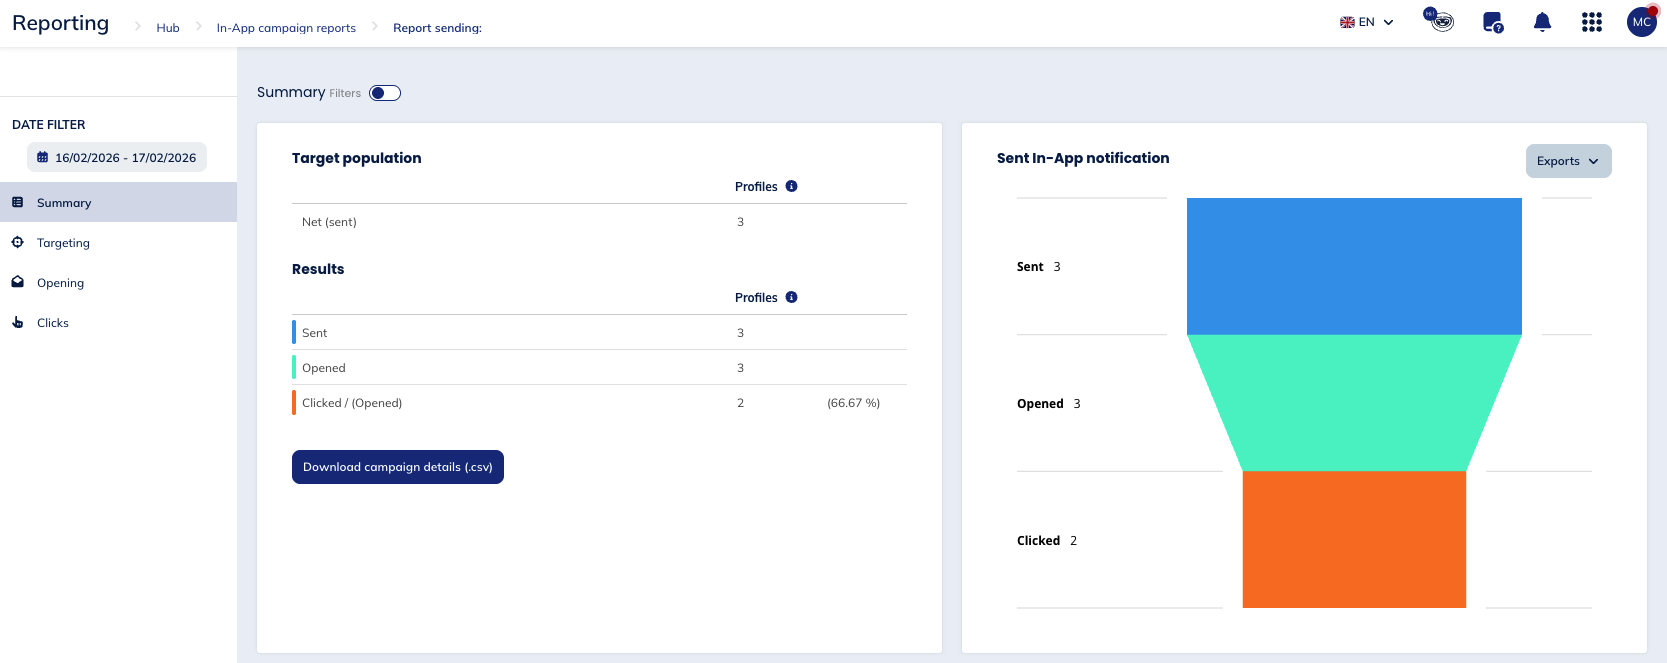Click the notifications bell icon
The width and height of the screenshot is (1667, 663).
click(x=1542, y=22)
